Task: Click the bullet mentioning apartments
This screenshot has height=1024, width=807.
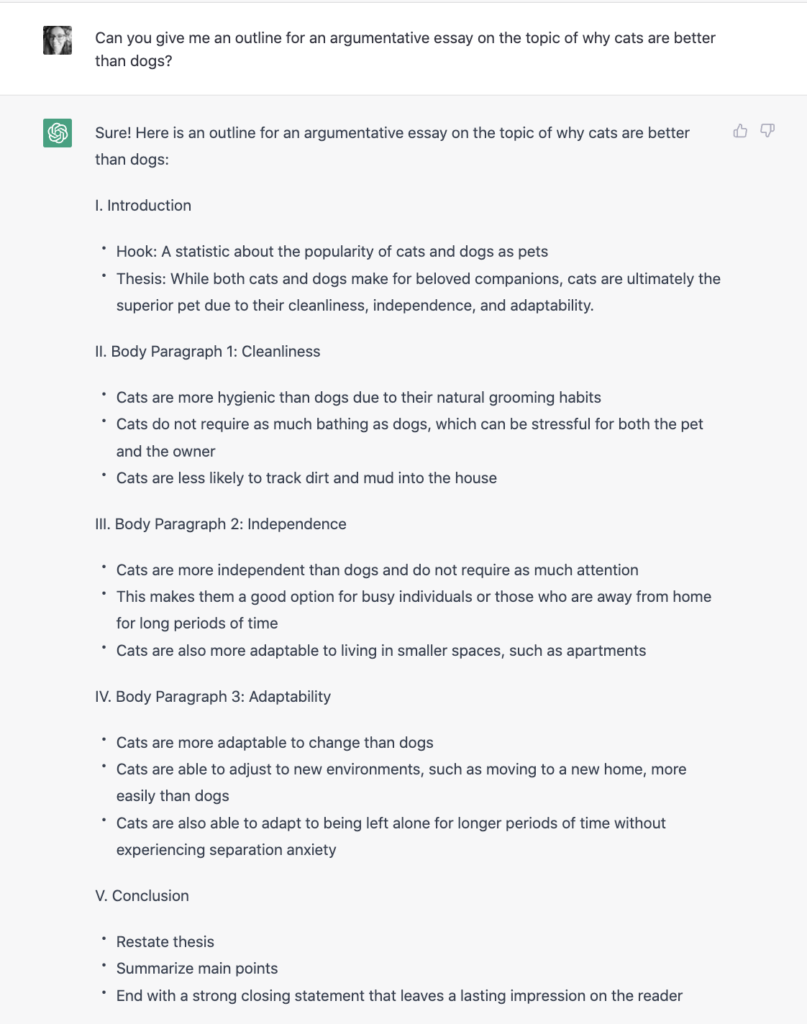Action: point(380,650)
